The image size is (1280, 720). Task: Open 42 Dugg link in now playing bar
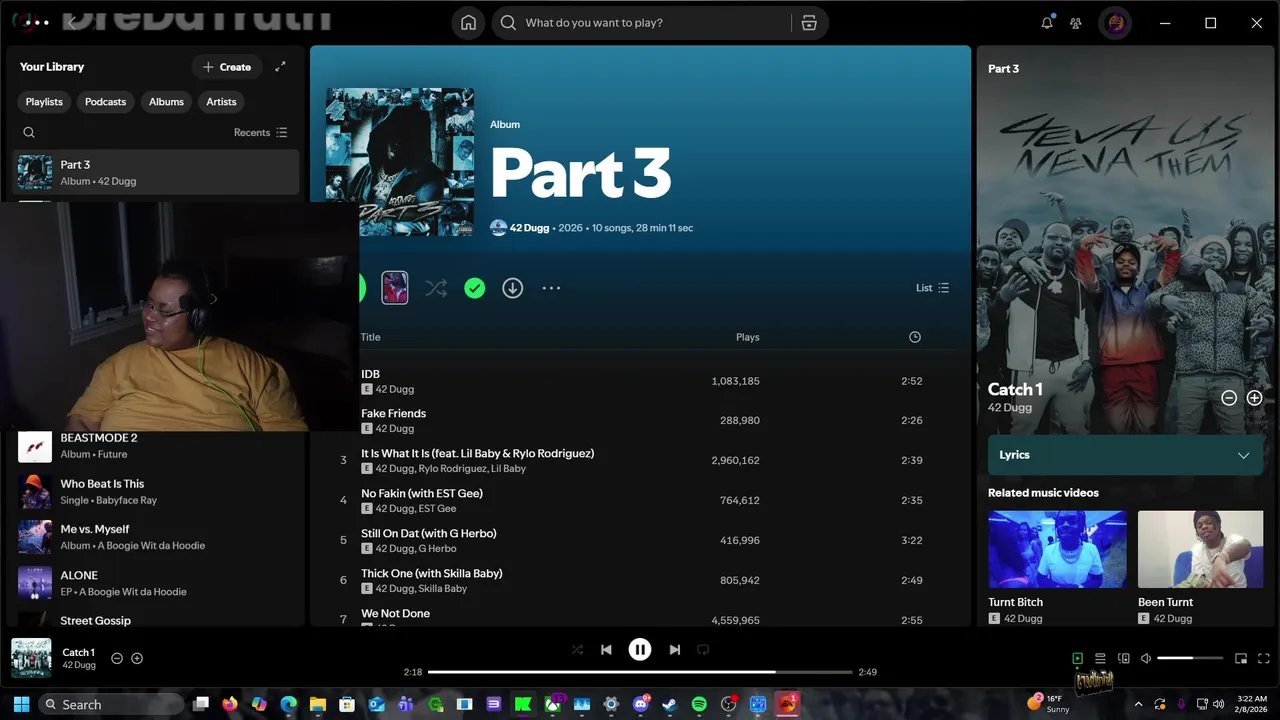tap(79, 665)
